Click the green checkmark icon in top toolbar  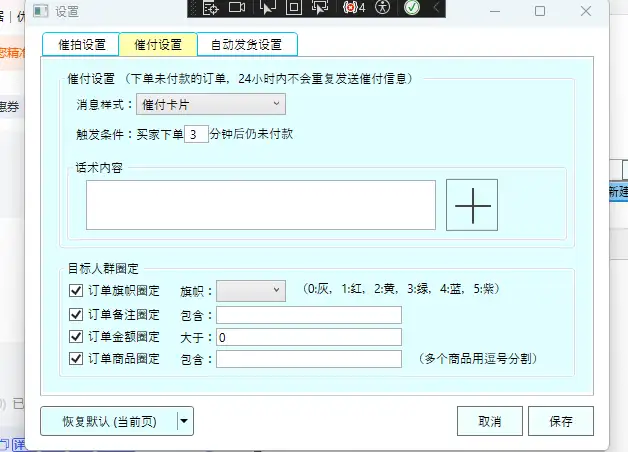[412, 7]
